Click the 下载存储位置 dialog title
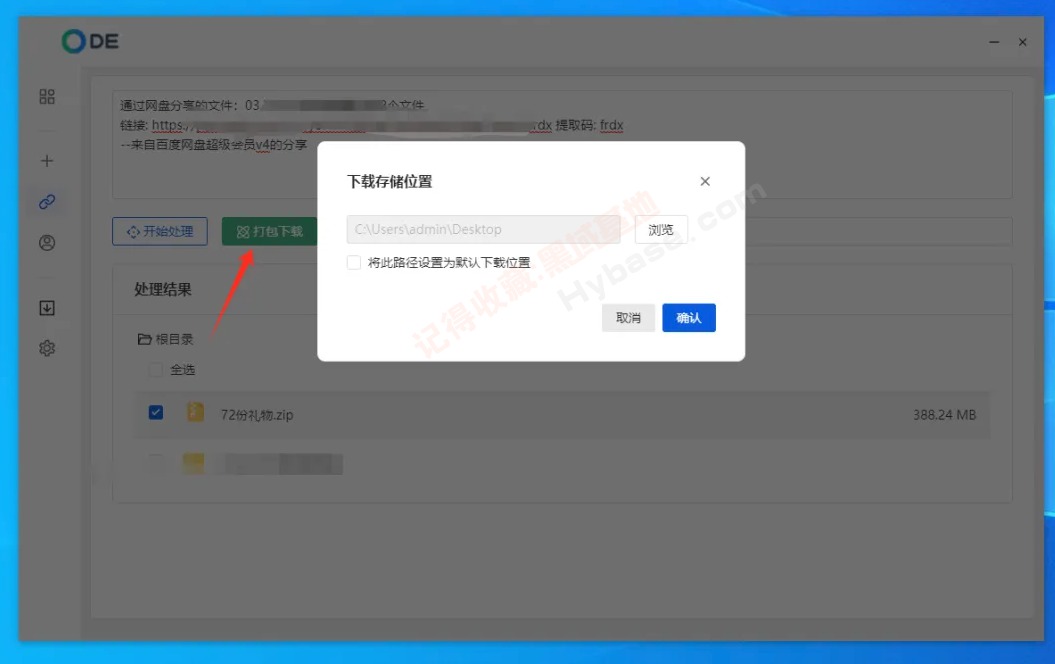The width and height of the screenshot is (1055, 664). tap(390, 182)
